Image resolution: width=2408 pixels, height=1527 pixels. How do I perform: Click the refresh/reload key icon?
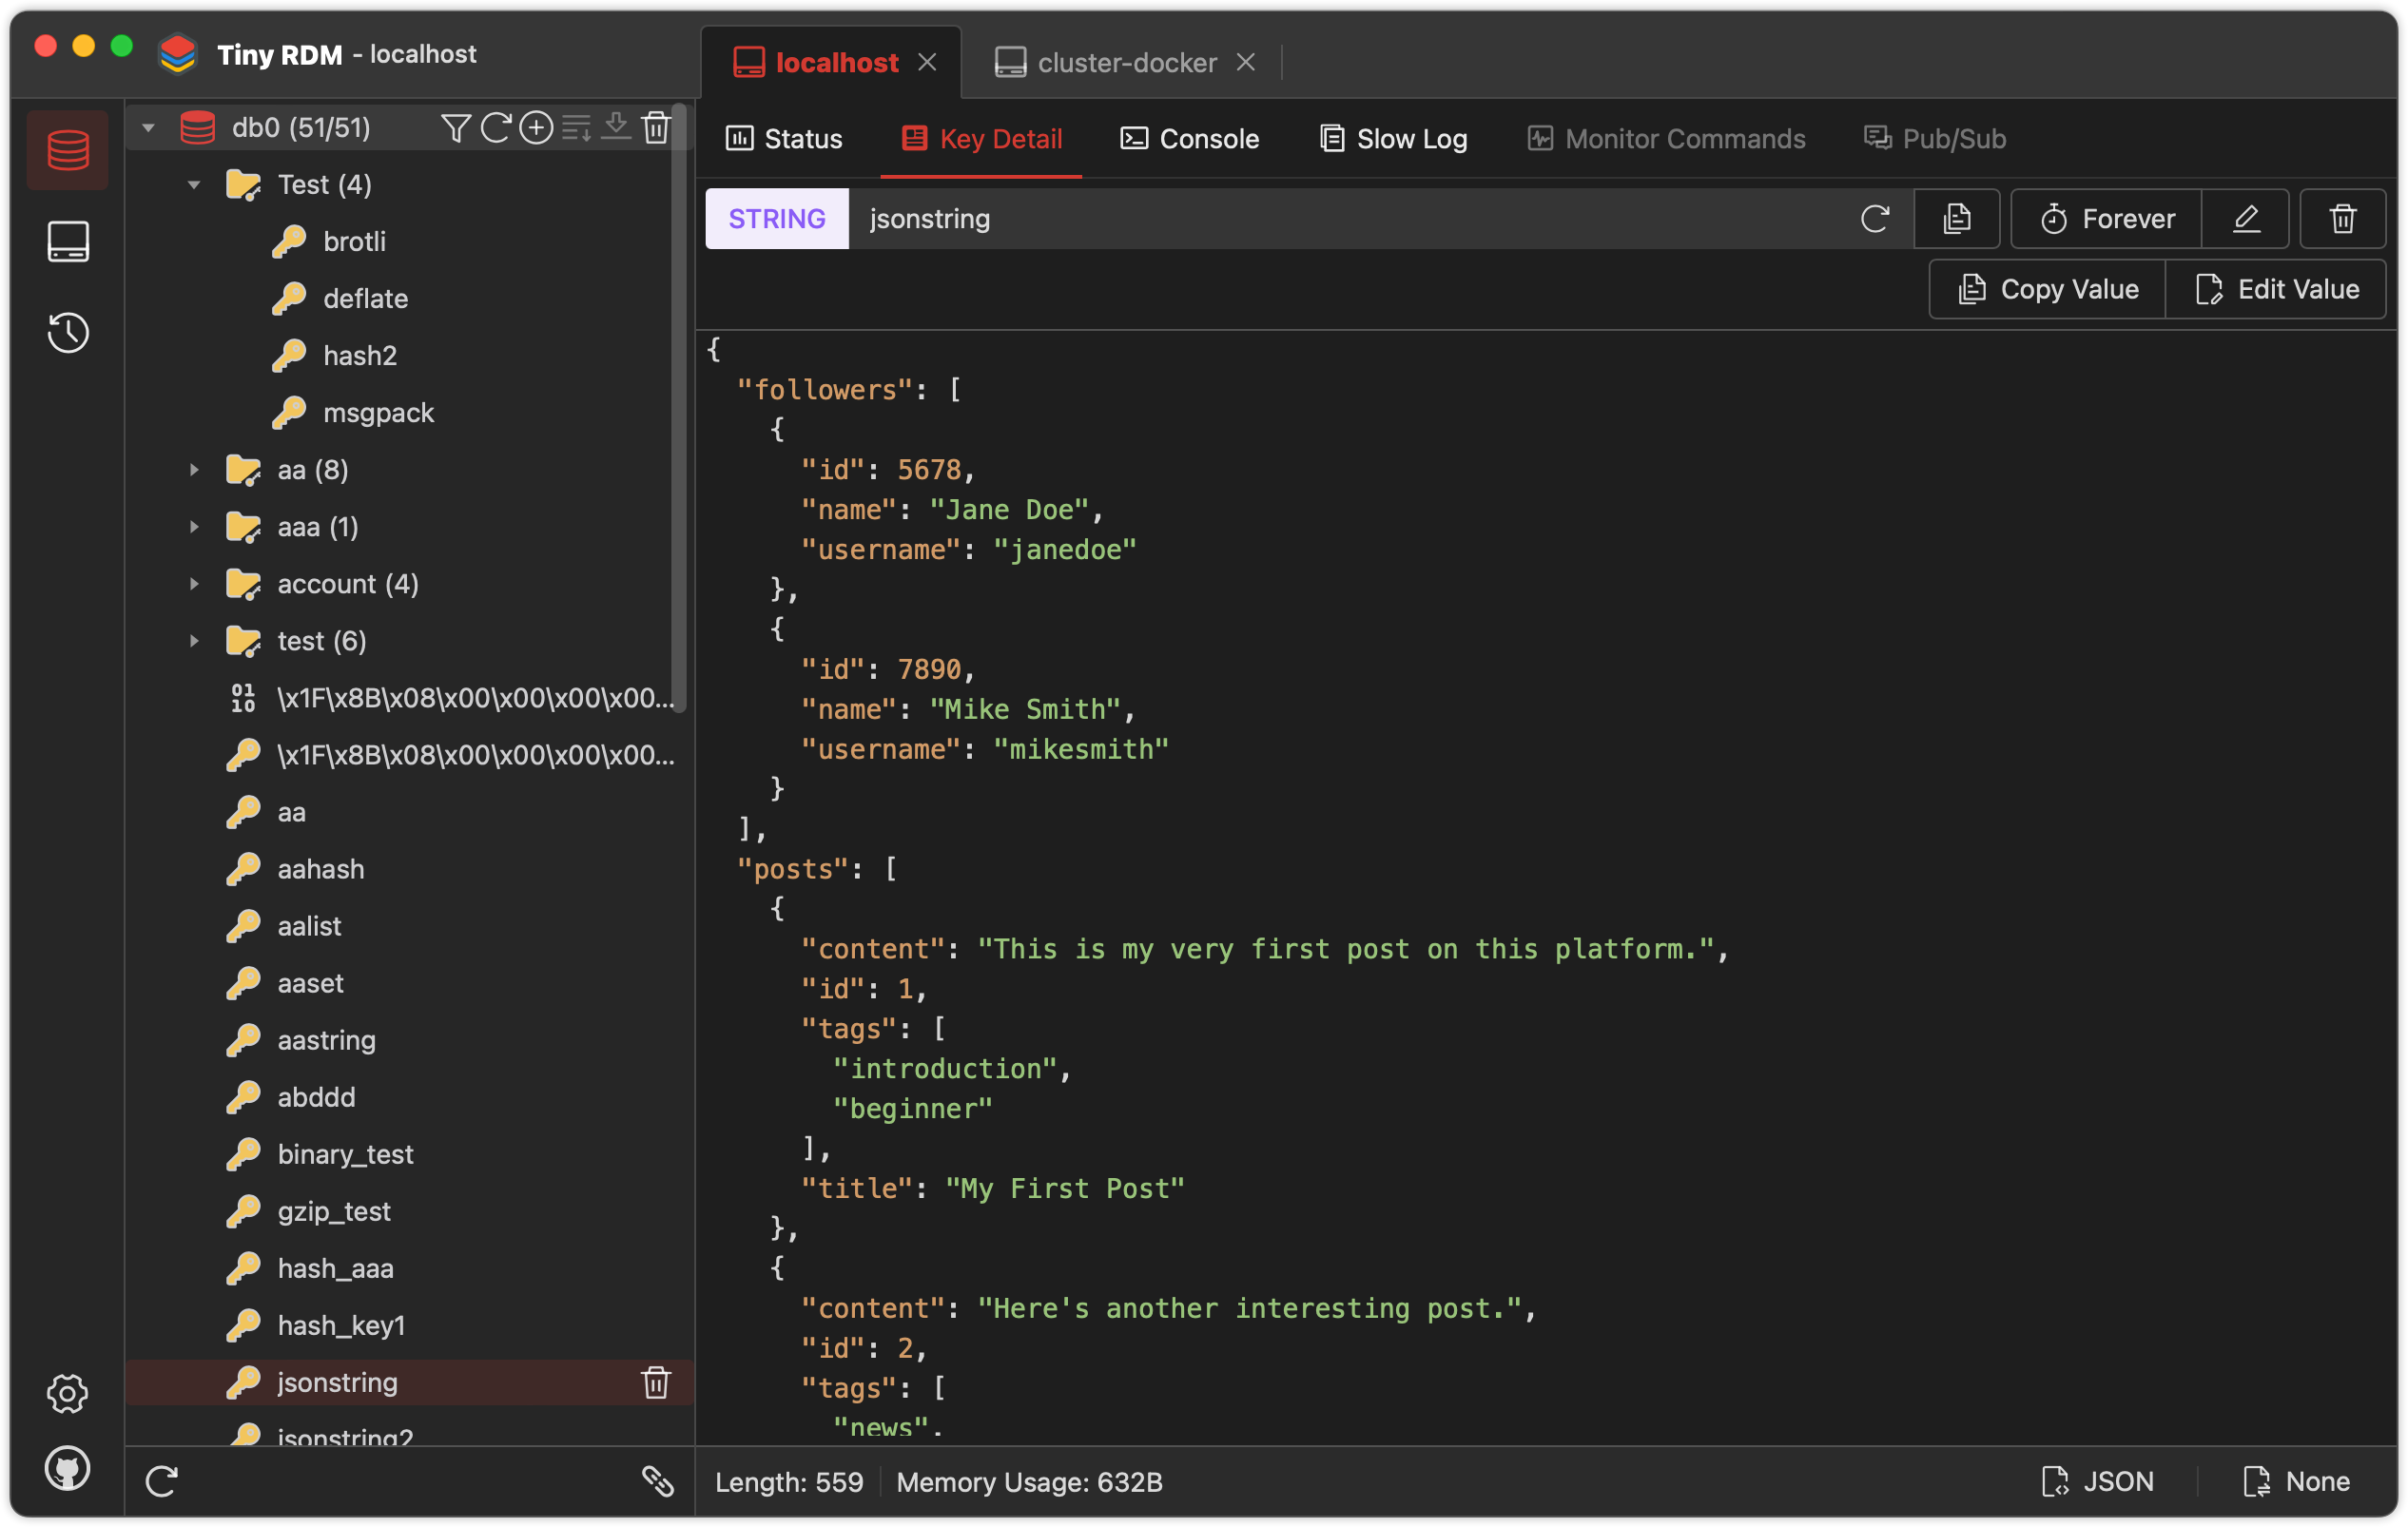[x=1873, y=218]
